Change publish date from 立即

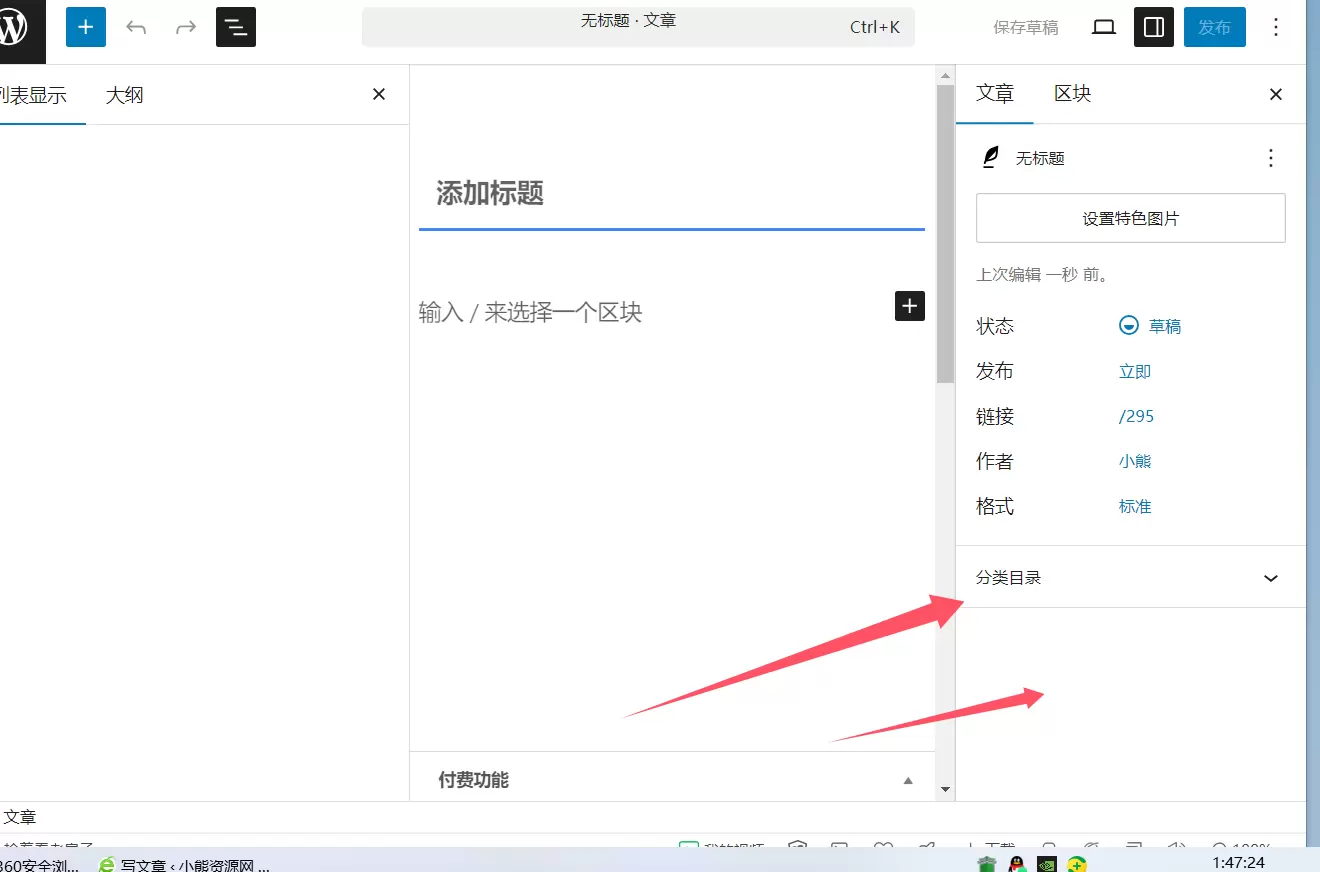(x=1135, y=371)
